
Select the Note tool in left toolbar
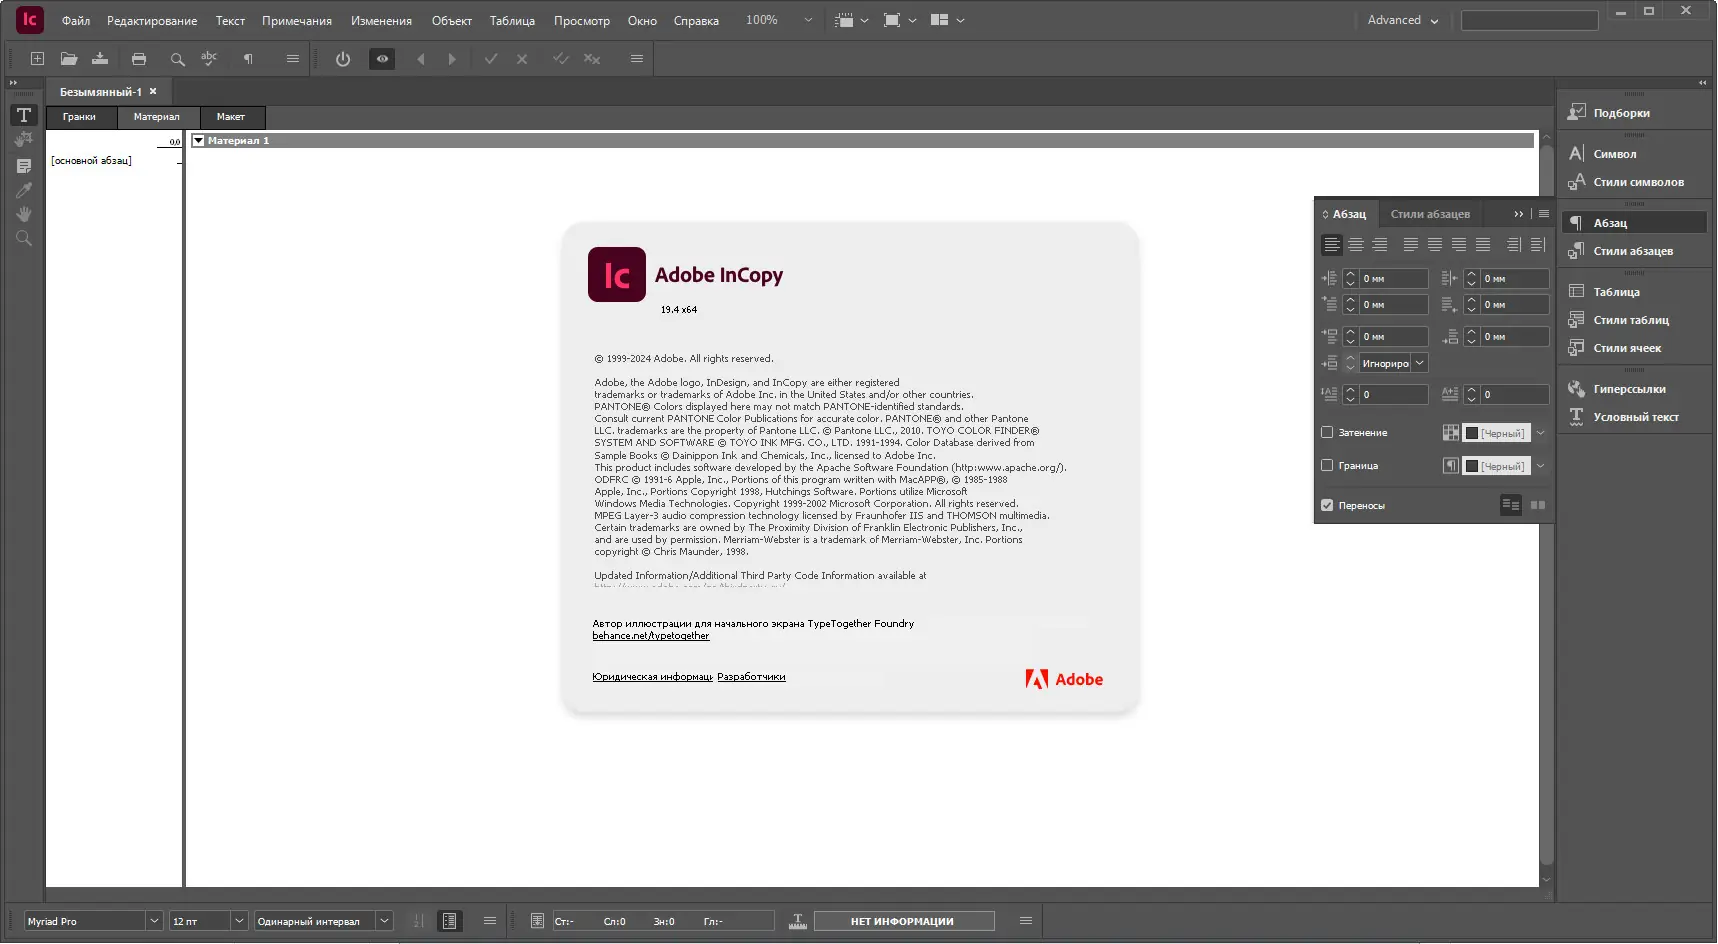coord(24,166)
